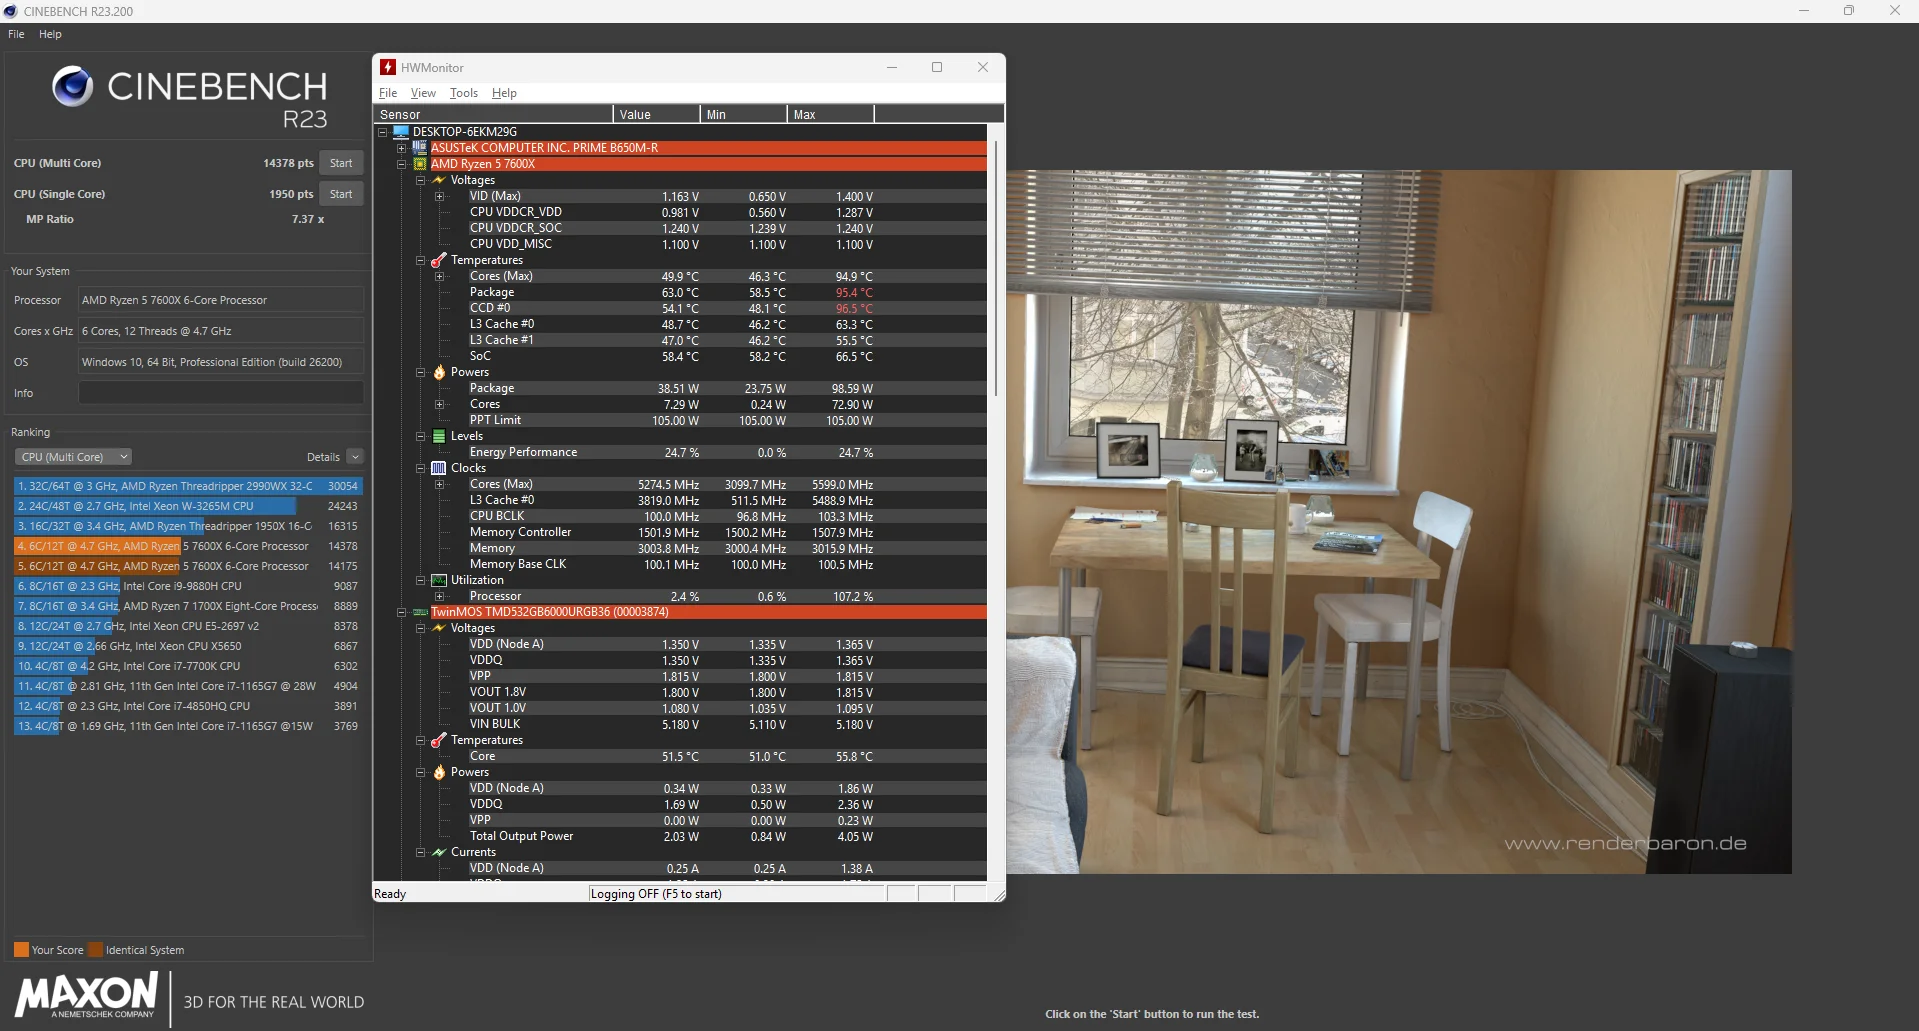Open the Help menu in HWMonitor
This screenshot has height=1031, width=1919.
[504, 93]
